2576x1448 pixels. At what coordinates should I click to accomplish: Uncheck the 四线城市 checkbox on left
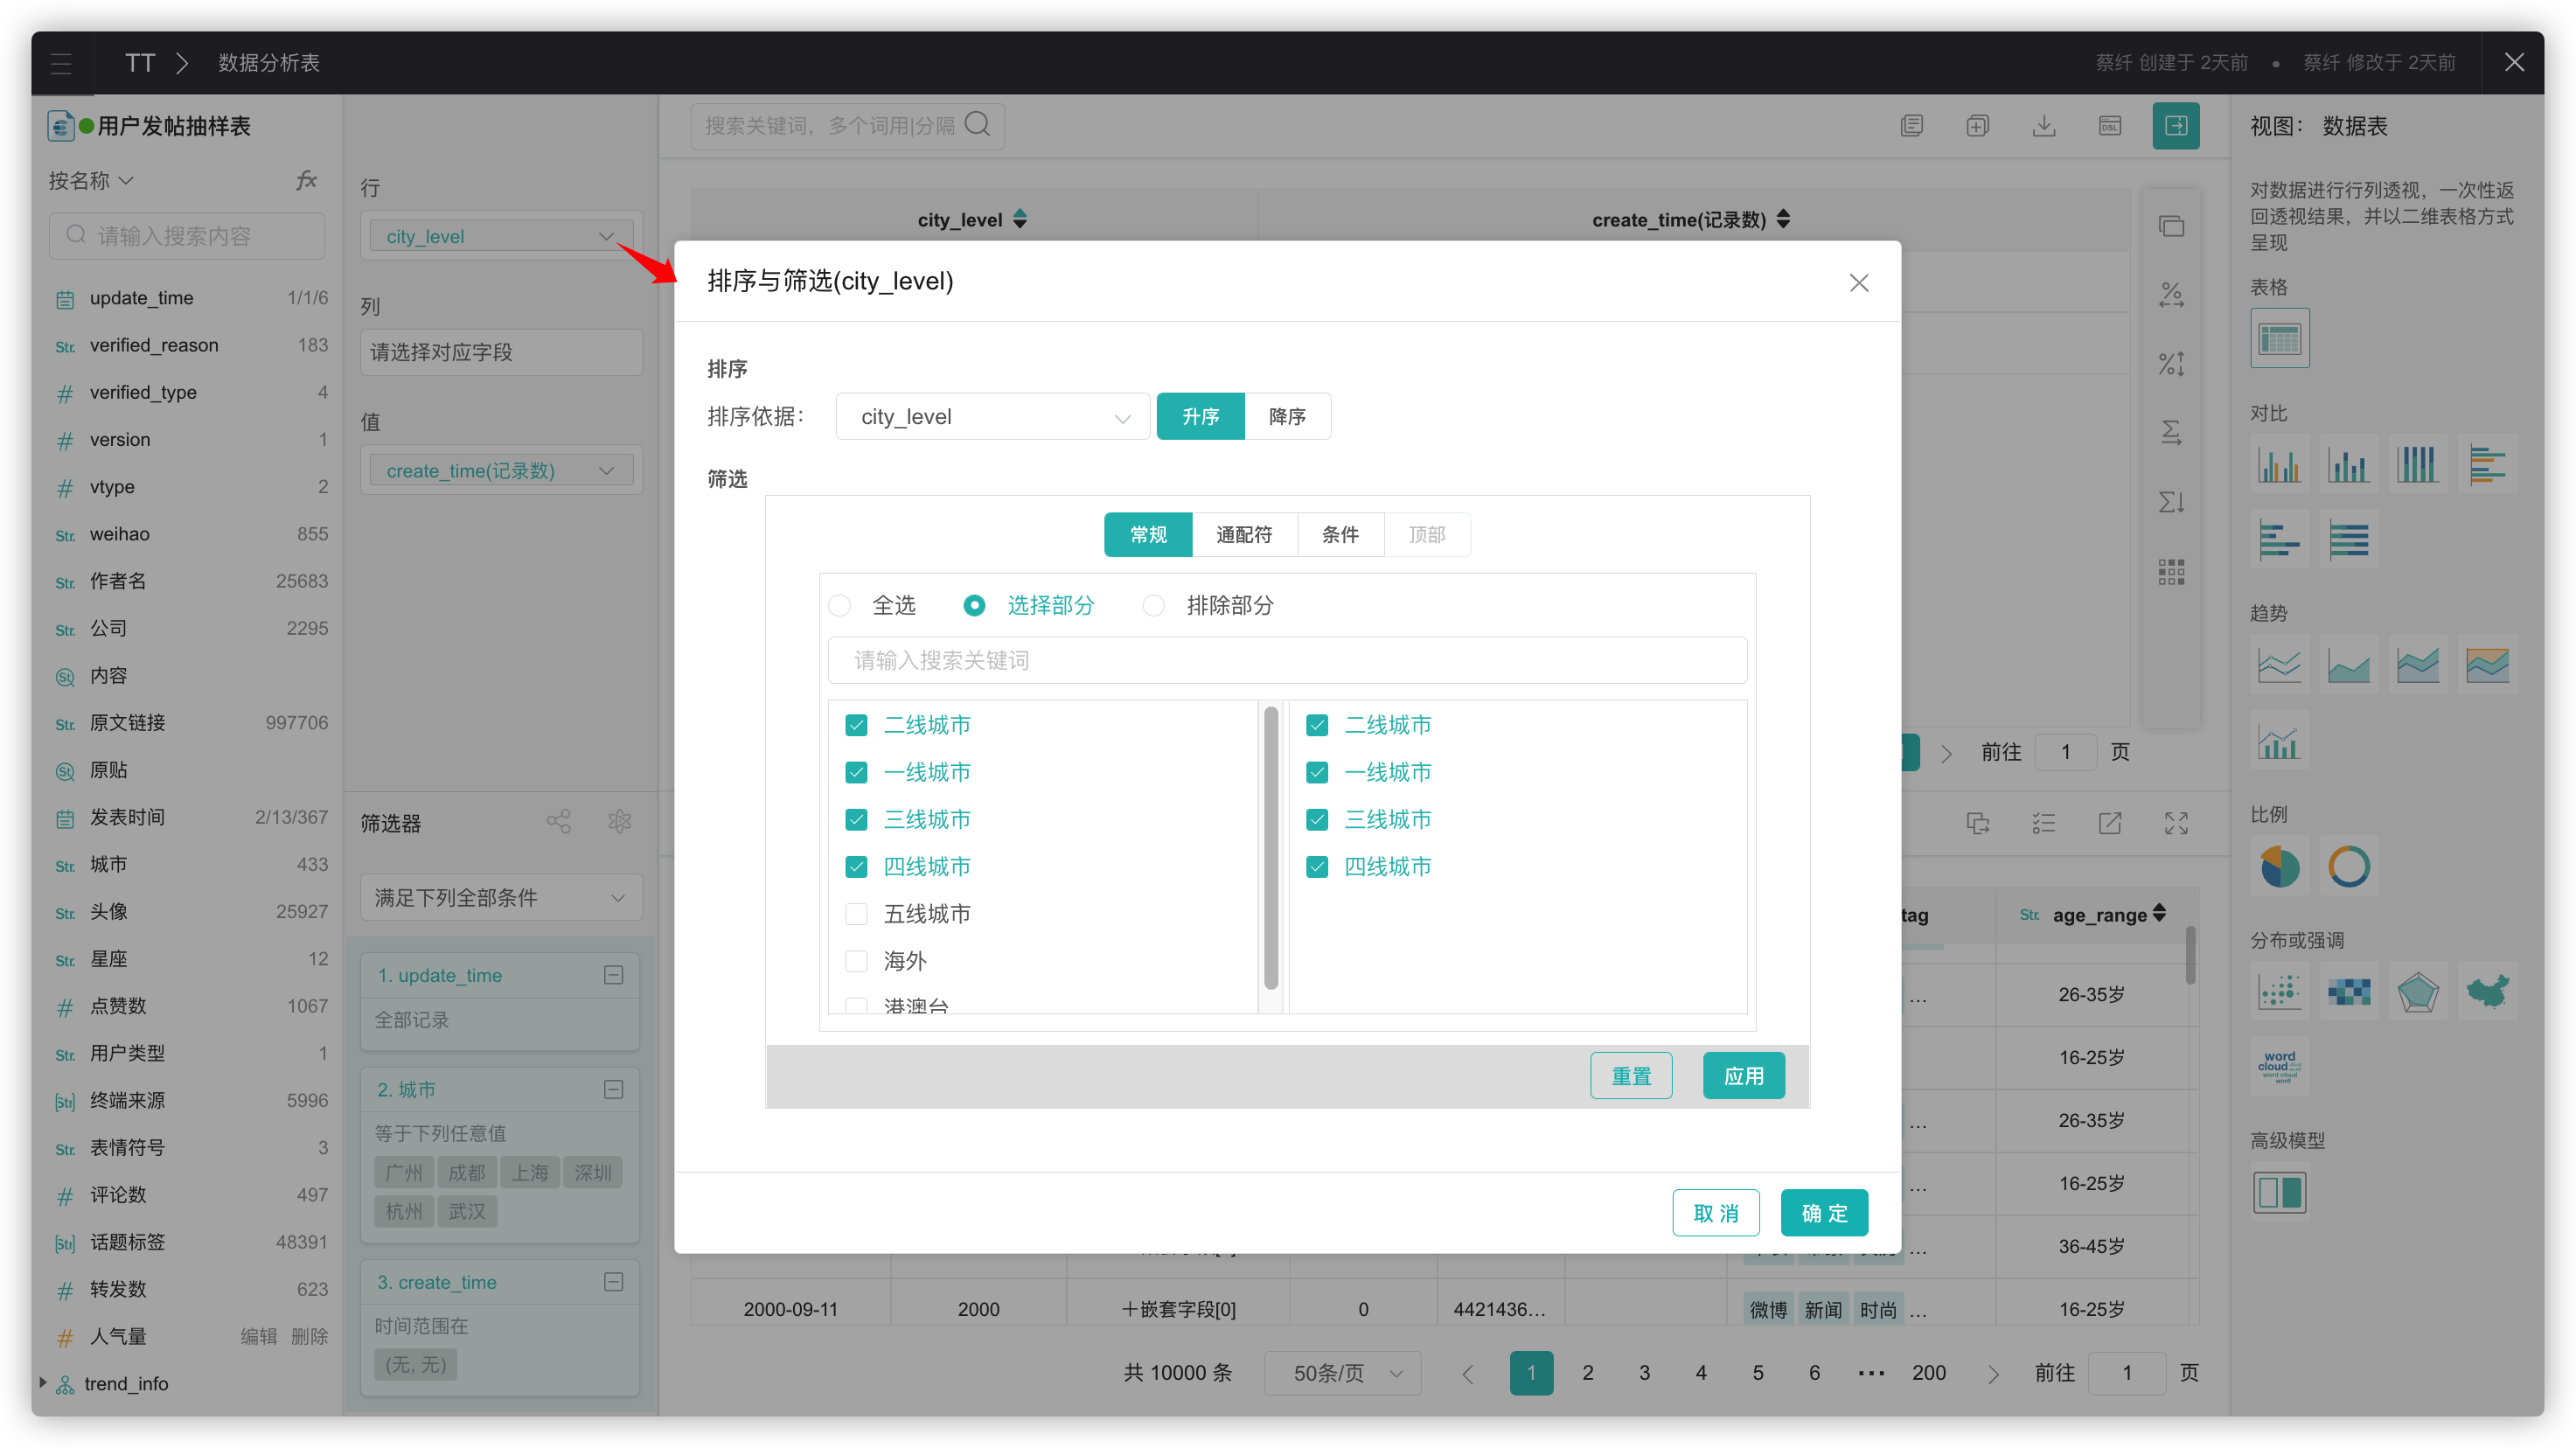coord(856,866)
